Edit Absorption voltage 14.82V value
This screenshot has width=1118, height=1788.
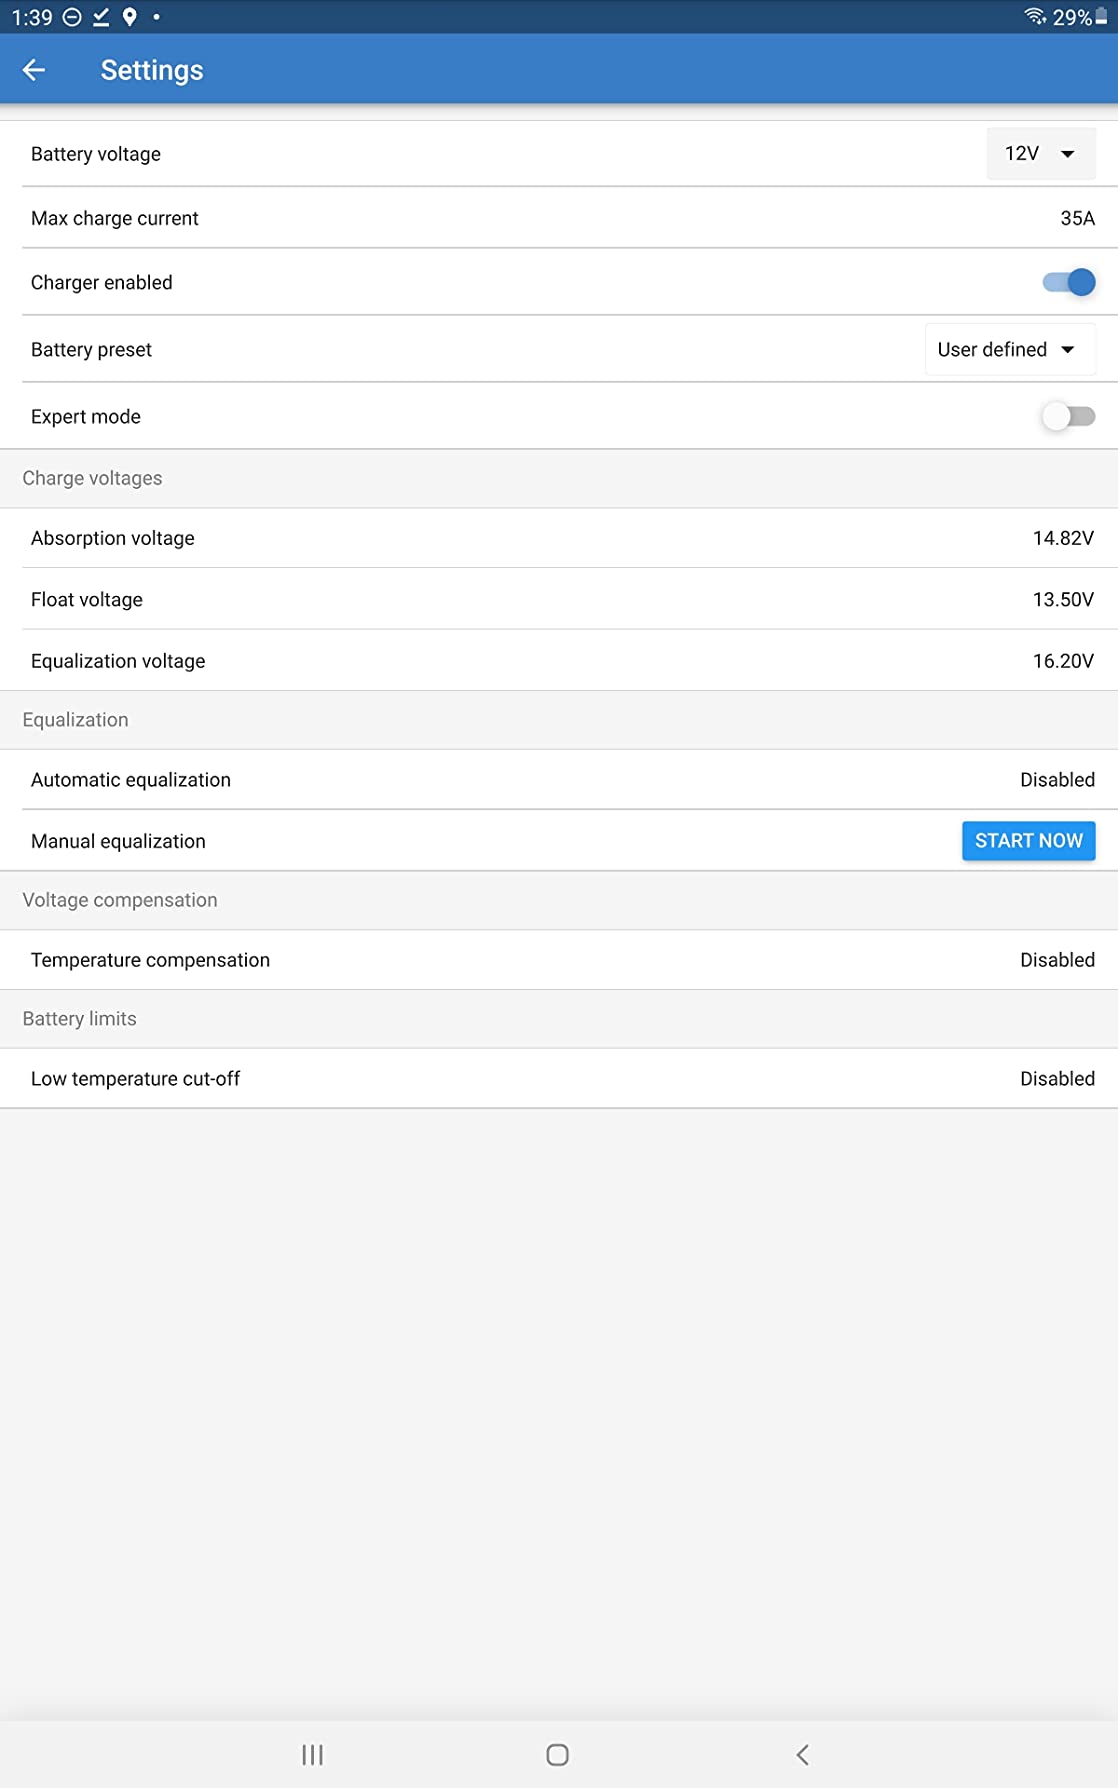coord(1063,539)
